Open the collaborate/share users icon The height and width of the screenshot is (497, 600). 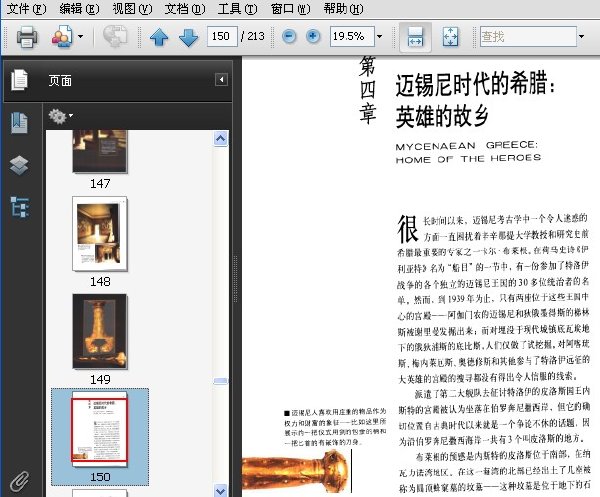tap(62, 37)
